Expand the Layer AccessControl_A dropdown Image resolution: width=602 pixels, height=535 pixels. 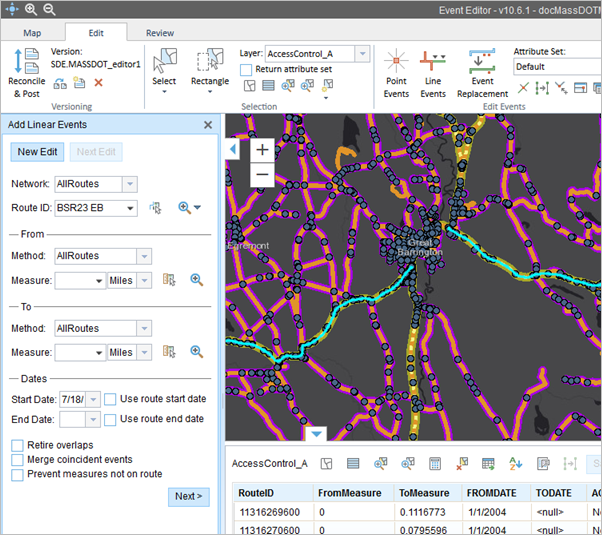(x=362, y=53)
